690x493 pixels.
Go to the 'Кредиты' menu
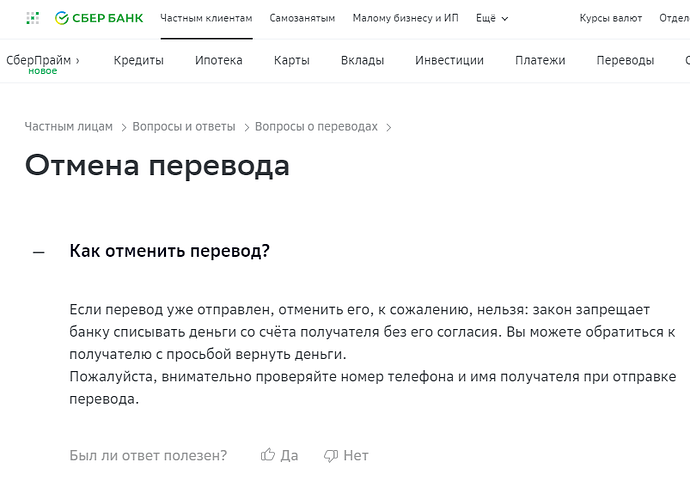click(138, 60)
